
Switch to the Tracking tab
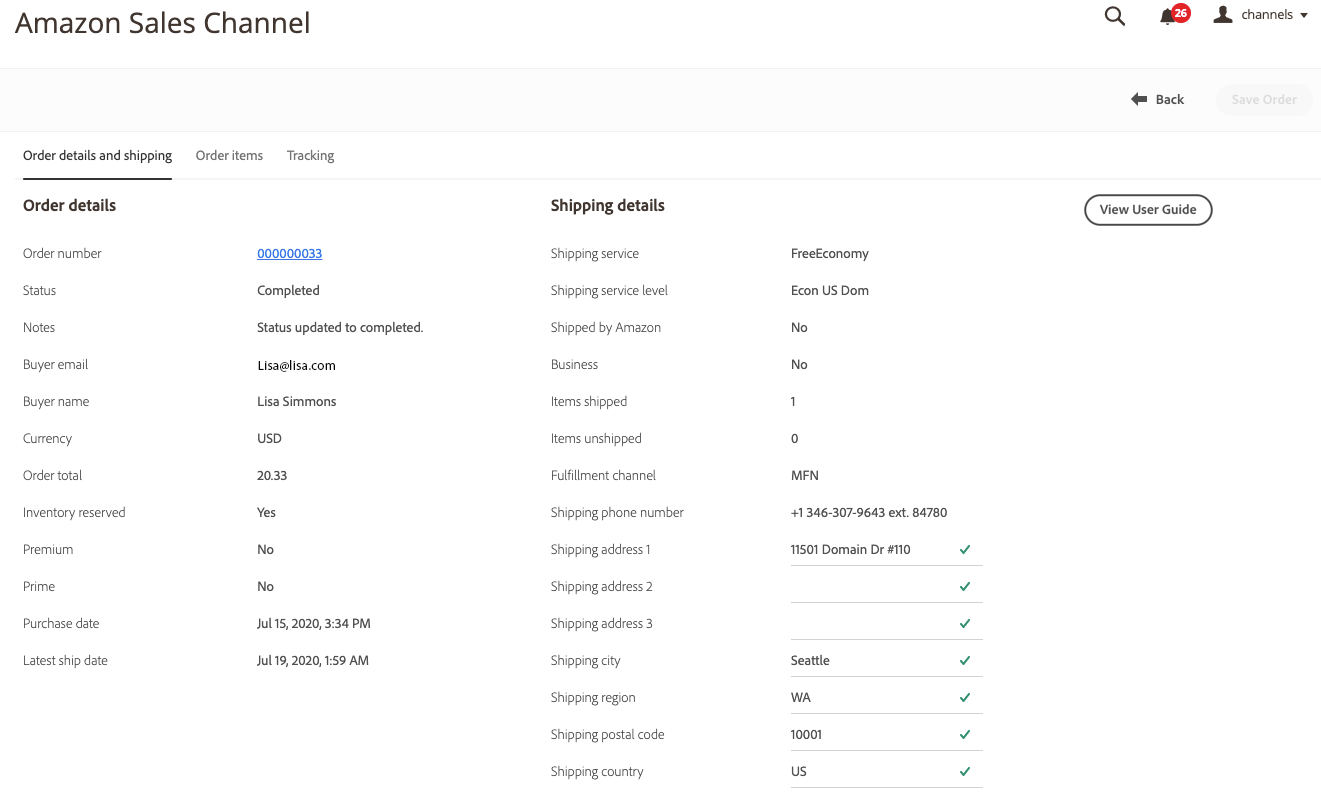point(310,156)
